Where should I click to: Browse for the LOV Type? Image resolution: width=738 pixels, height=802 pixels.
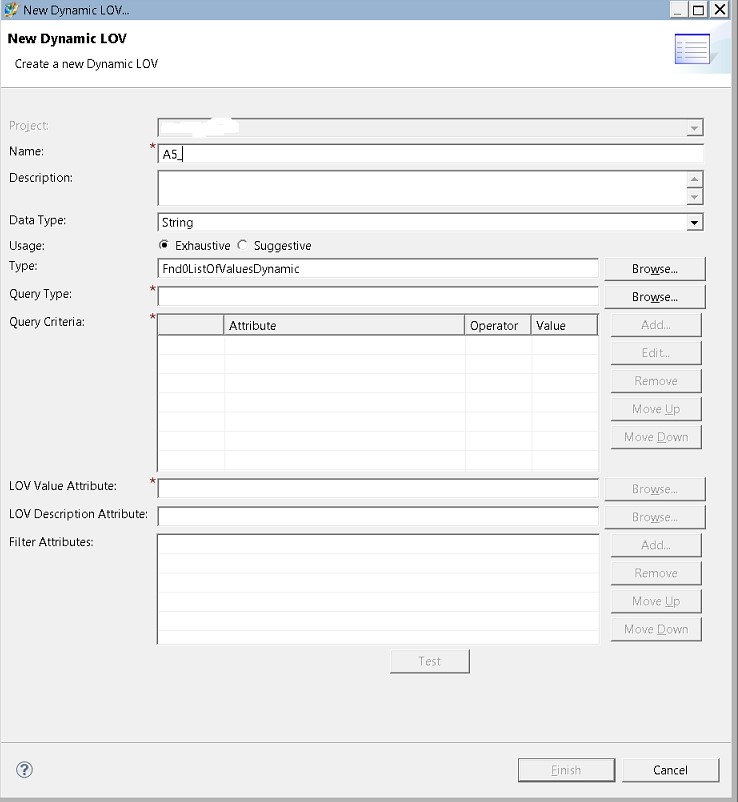[x=655, y=269]
